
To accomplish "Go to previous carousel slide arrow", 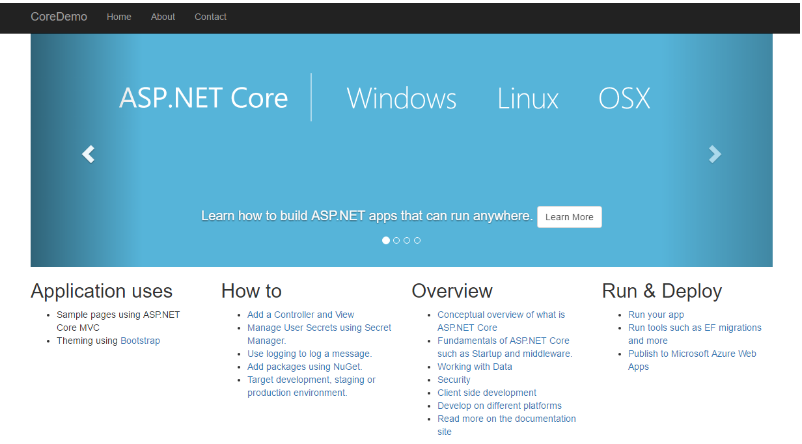I will pyautogui.click(x=88, y=154).
